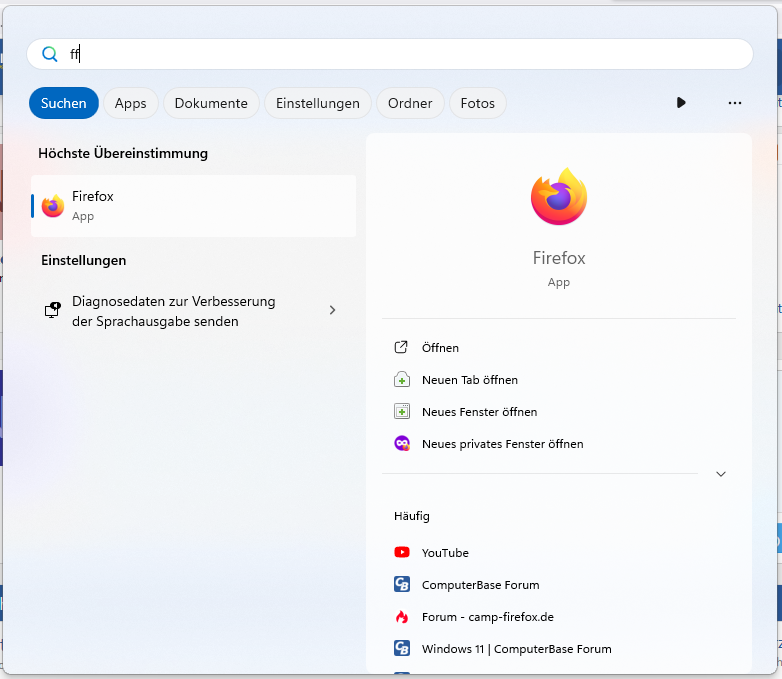The height and width of the screenshot is (679, 782).
Task: Collapse the actions list with chevron
Action: tap(721, 474)
